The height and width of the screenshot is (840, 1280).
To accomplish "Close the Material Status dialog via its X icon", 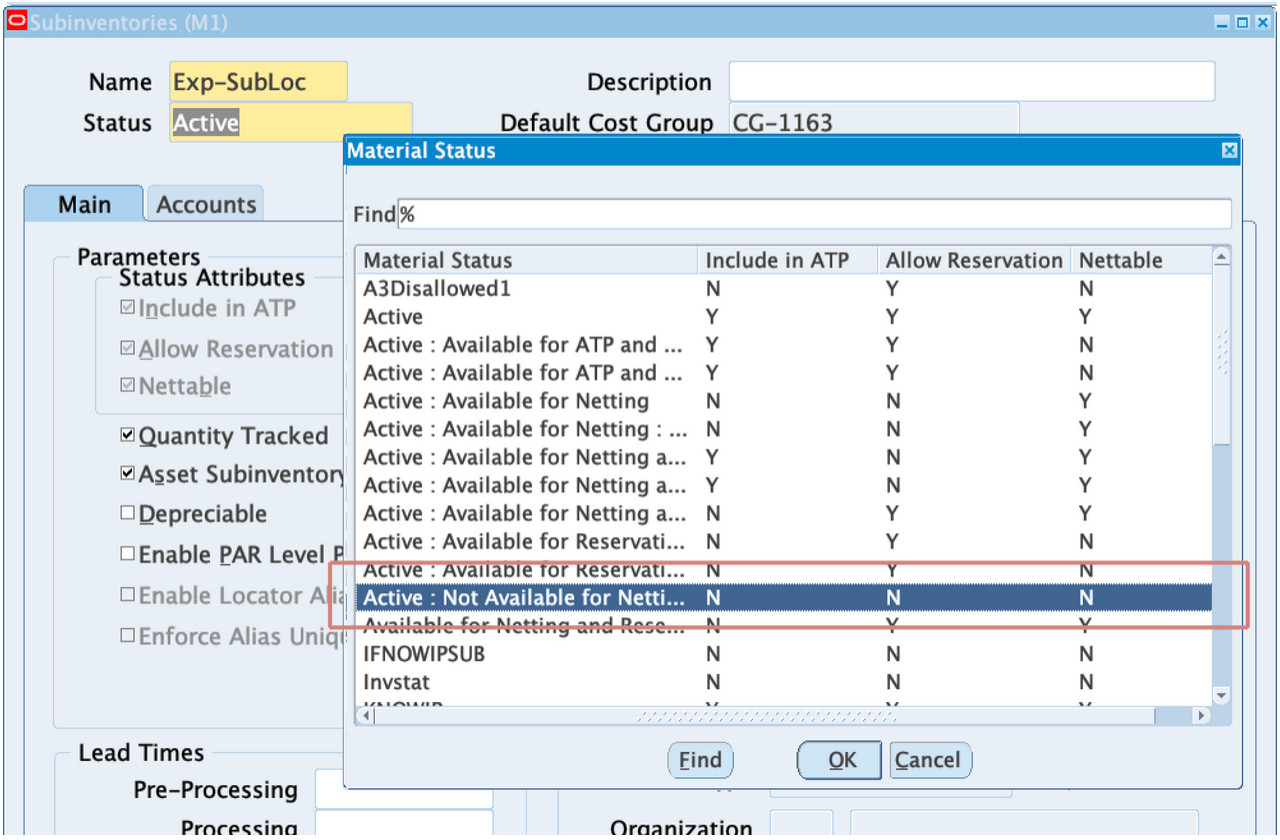I will (x=1228, y=150).
